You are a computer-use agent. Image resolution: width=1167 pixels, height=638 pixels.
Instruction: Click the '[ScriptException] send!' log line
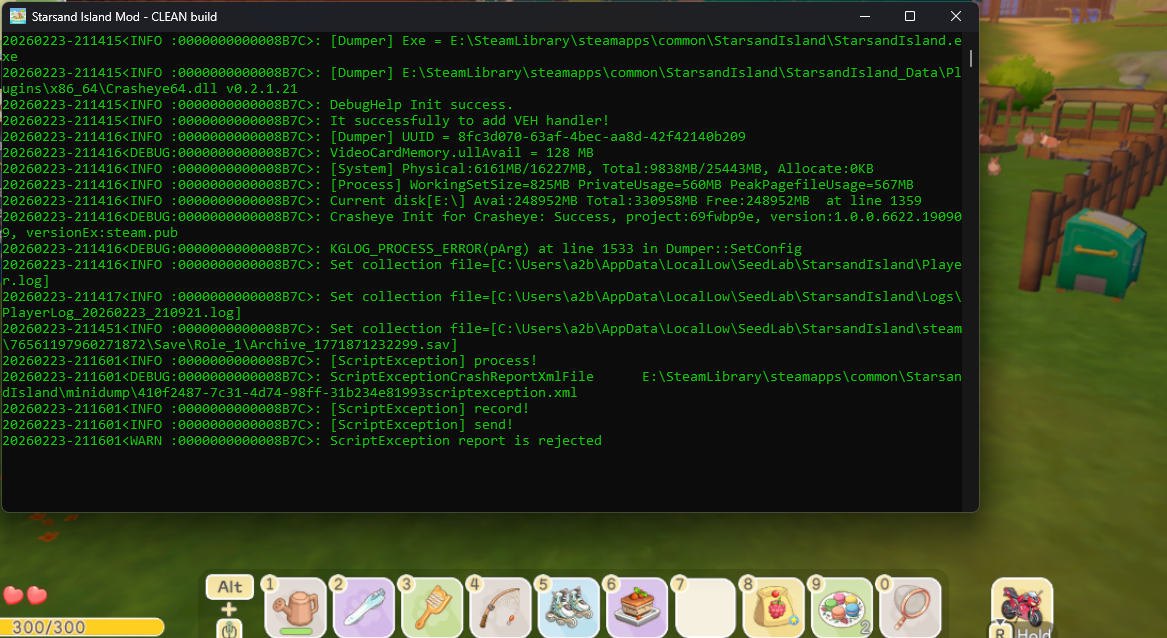(x=258, y=424)
